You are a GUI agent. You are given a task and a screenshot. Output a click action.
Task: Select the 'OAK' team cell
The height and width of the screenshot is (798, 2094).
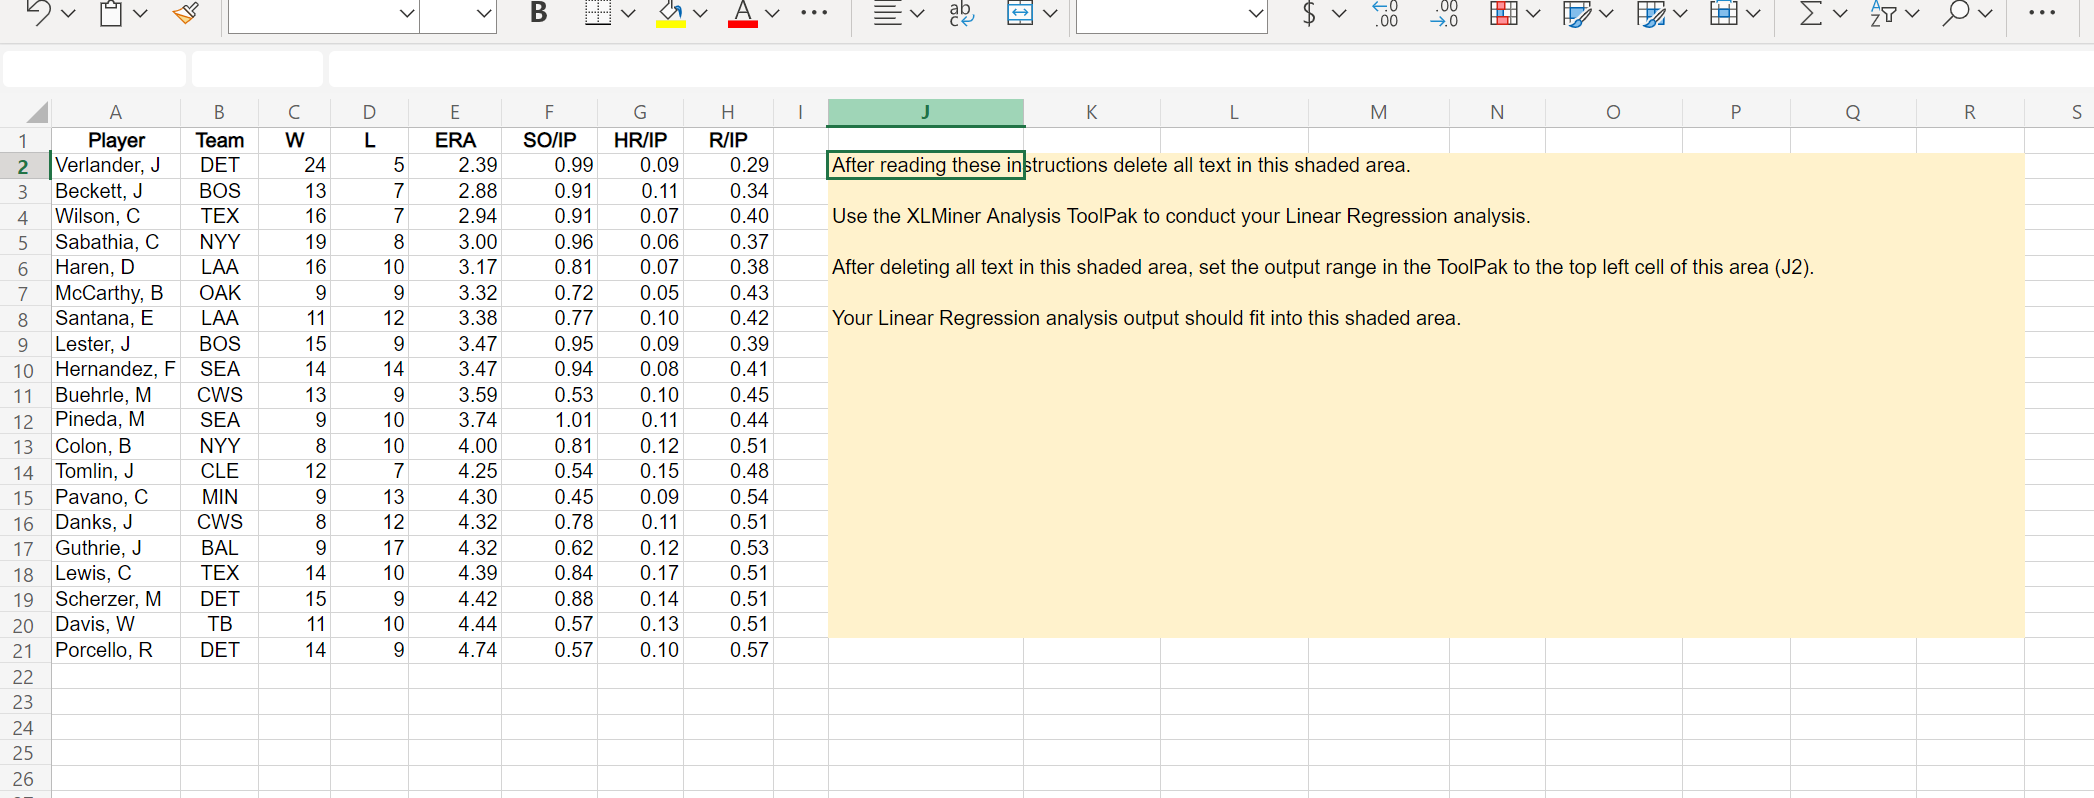(219, 293)
